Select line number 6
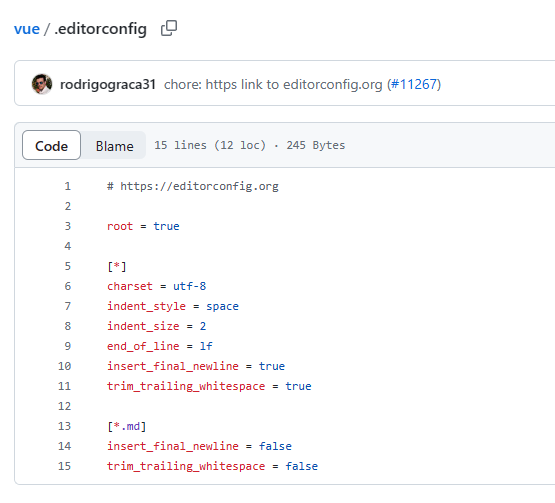The image size is (555, 503). tap(67, 286)
